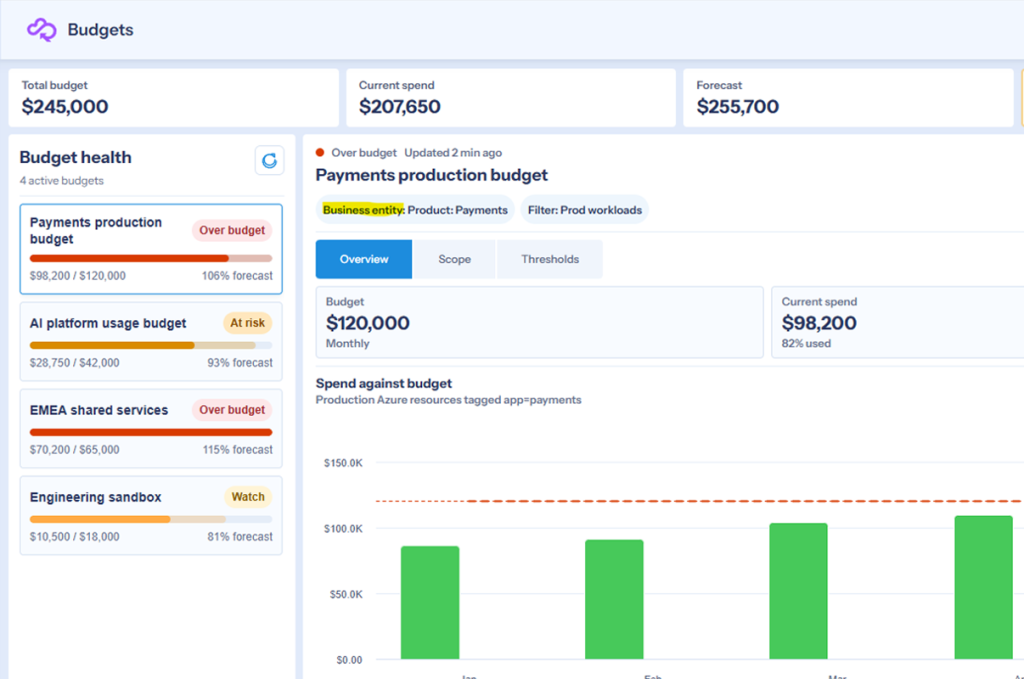Click the Payments production budget progress bar
1024x679 pixels.
[x=151, y=259]
